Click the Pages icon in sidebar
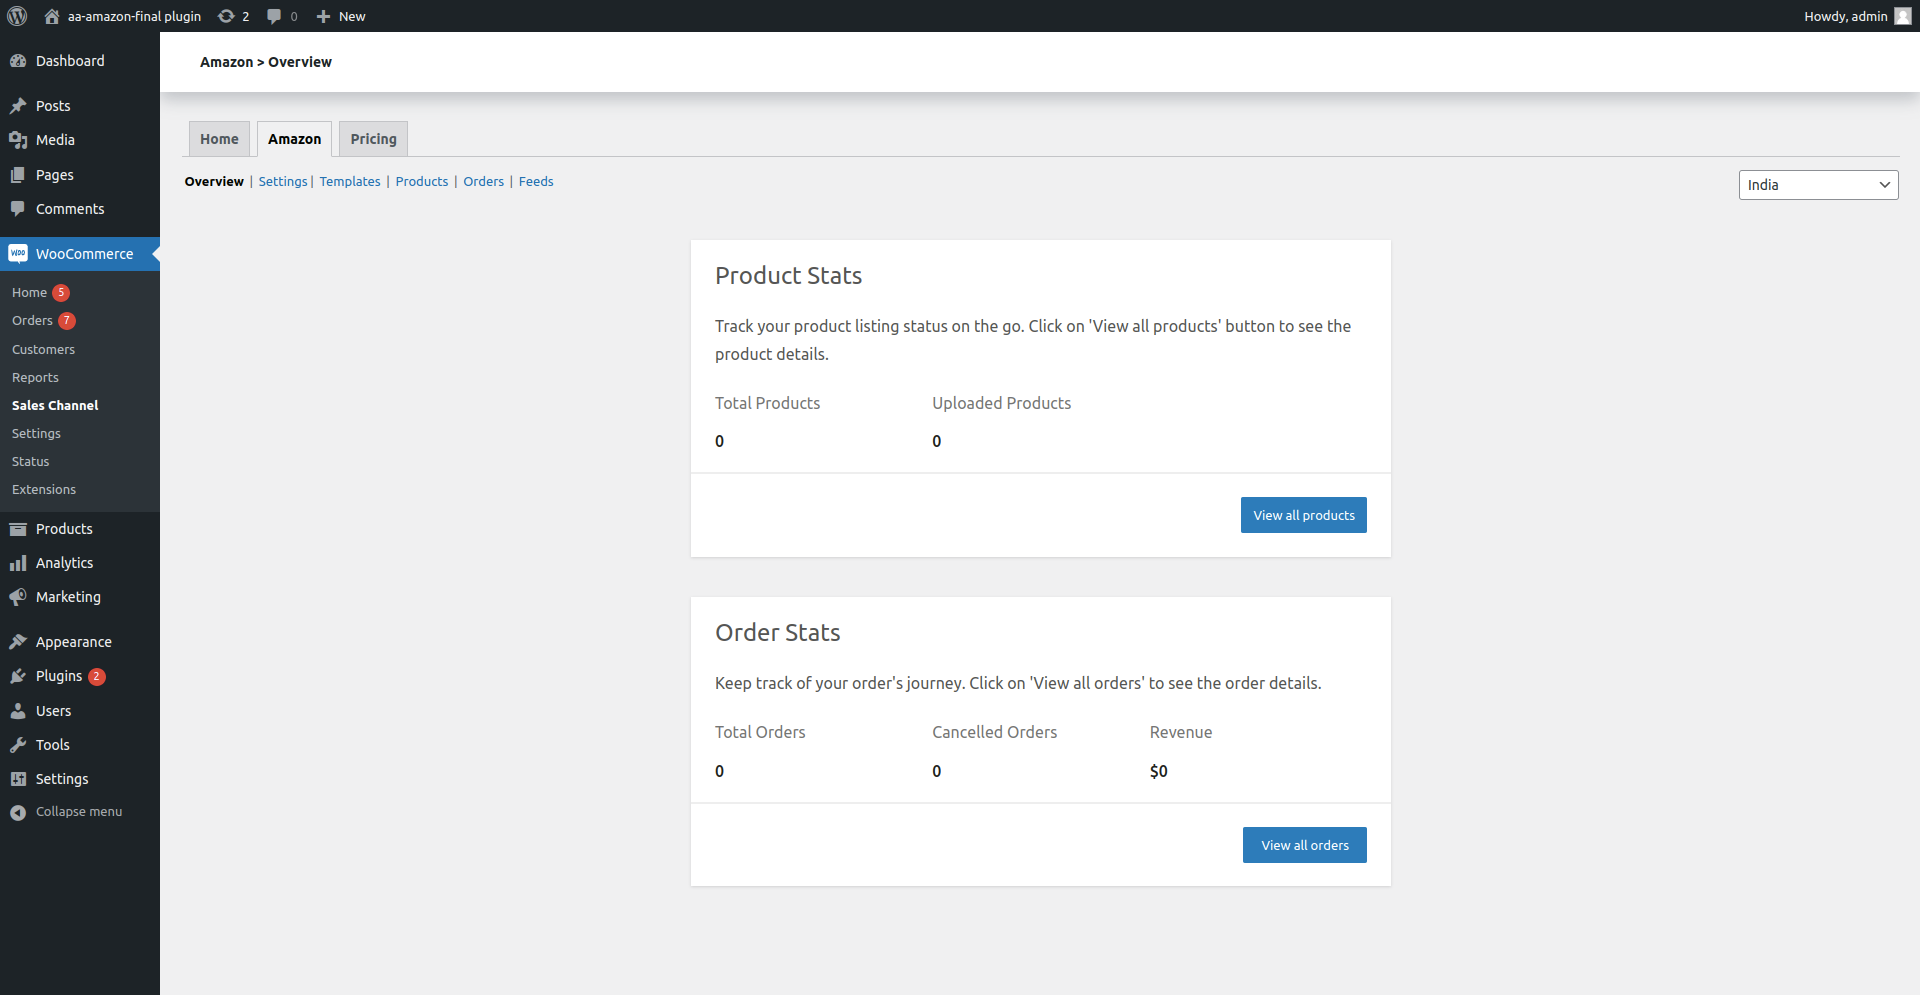 point(18,175)
